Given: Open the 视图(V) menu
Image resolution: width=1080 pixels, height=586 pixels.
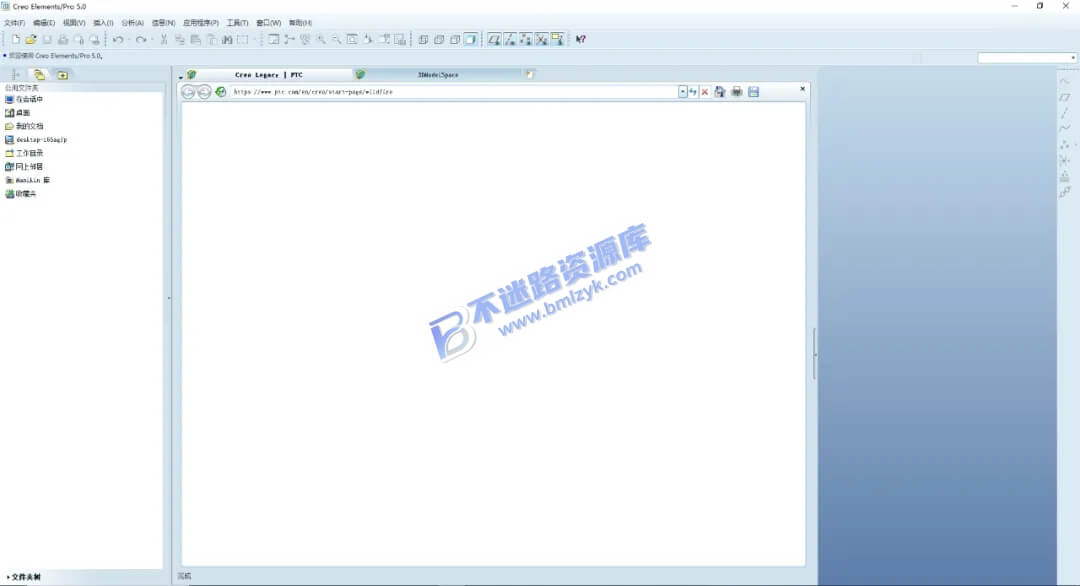Looking at the screenshot, I should click(74, 23).
